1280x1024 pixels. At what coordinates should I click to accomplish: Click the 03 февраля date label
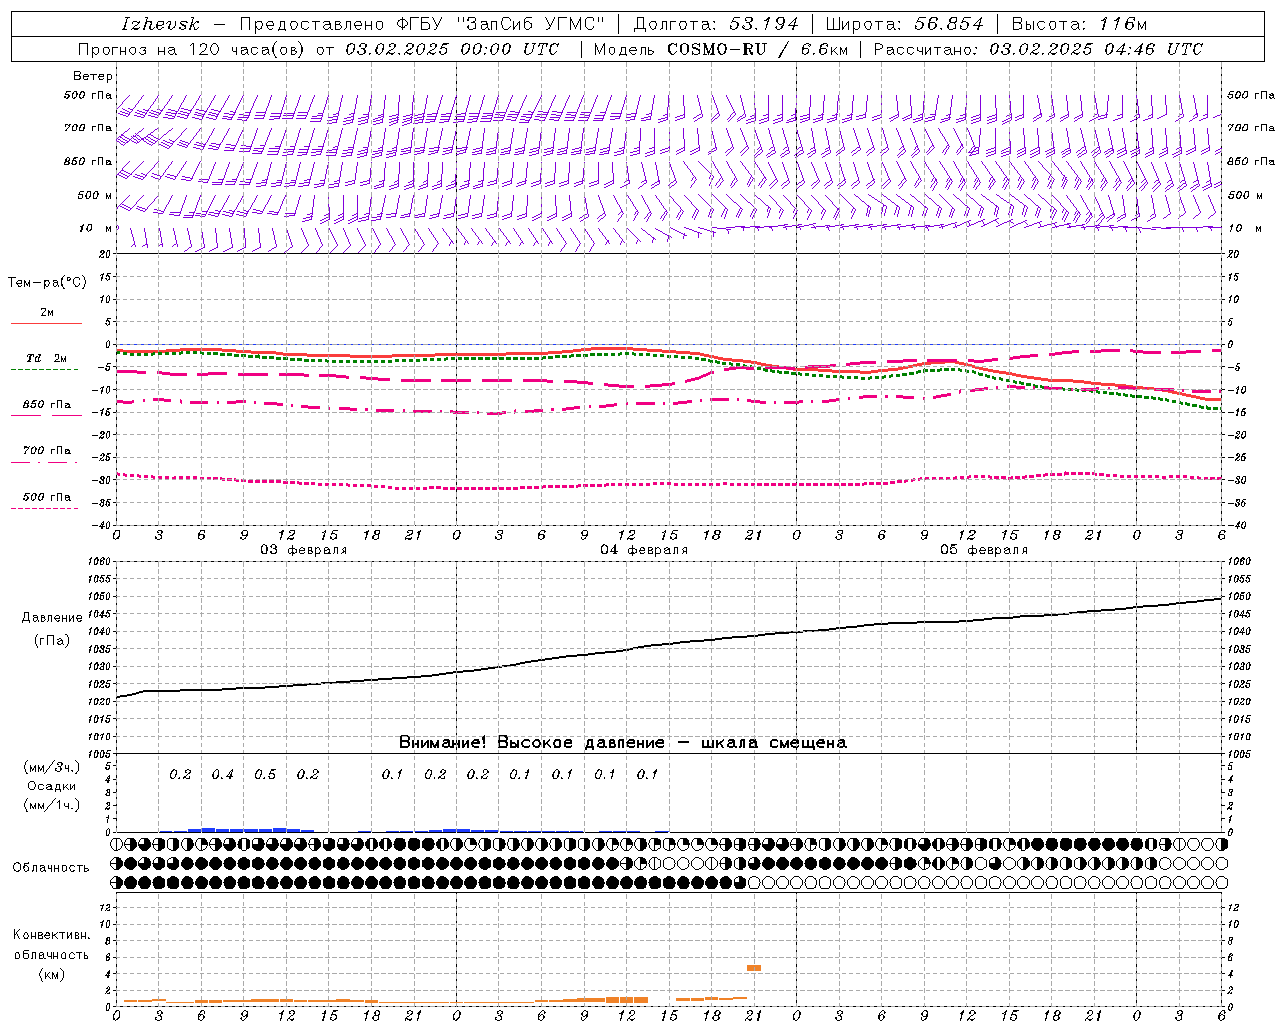[x=304, y=550]
